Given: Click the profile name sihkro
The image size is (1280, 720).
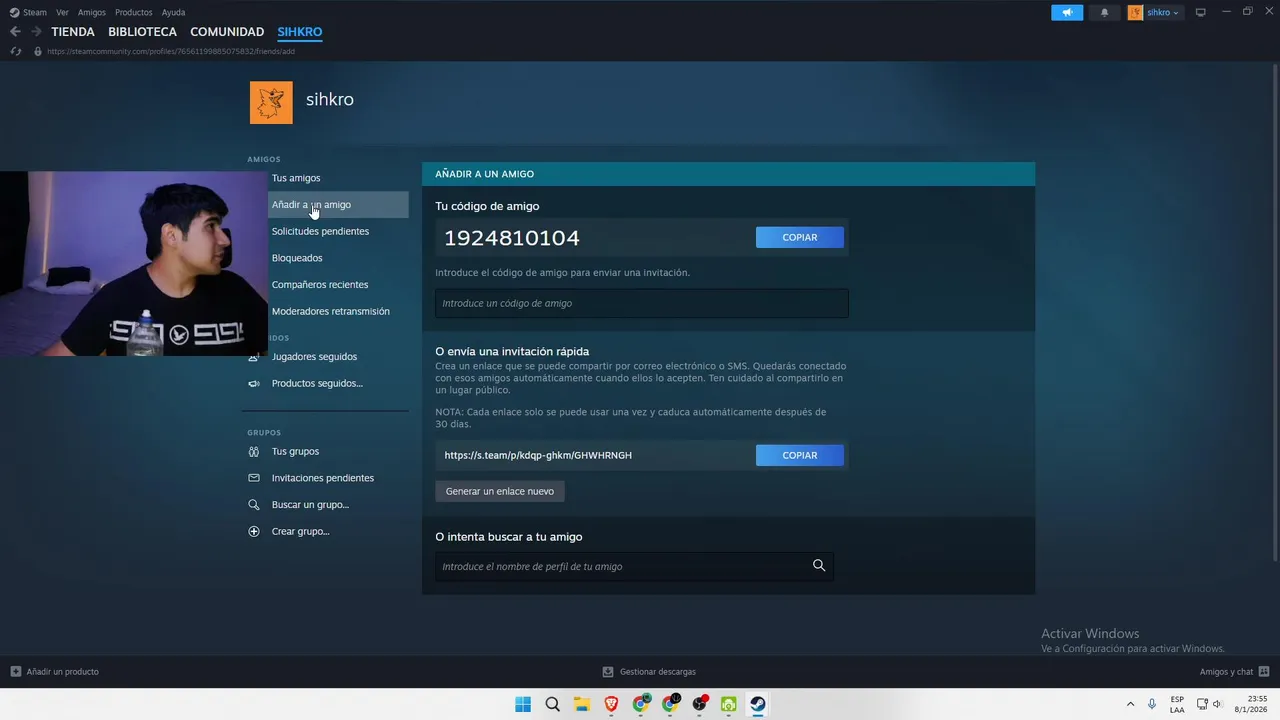Looking at the screenshot, I should pos(330,99).
